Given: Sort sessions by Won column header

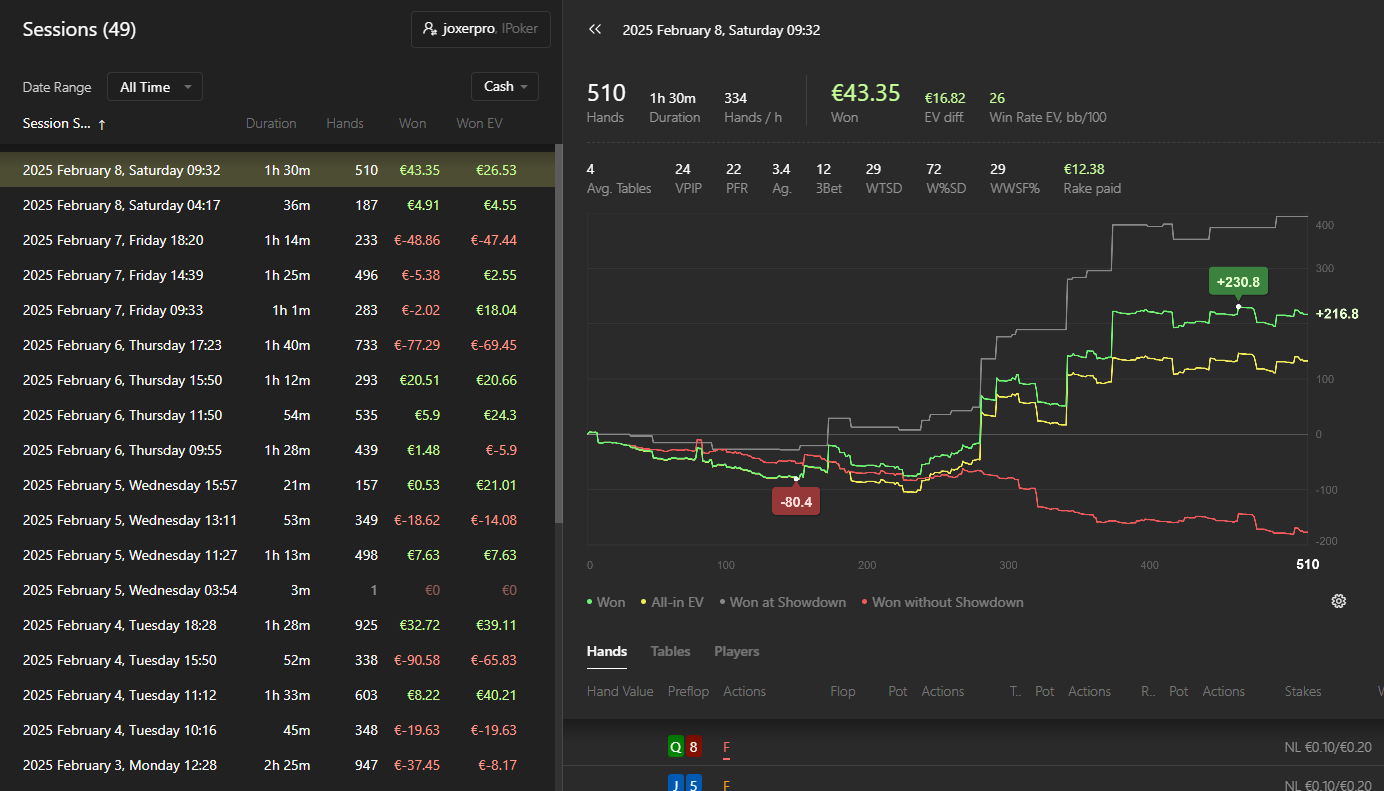Looking at the screenshot, I should [x=412, y=124].
